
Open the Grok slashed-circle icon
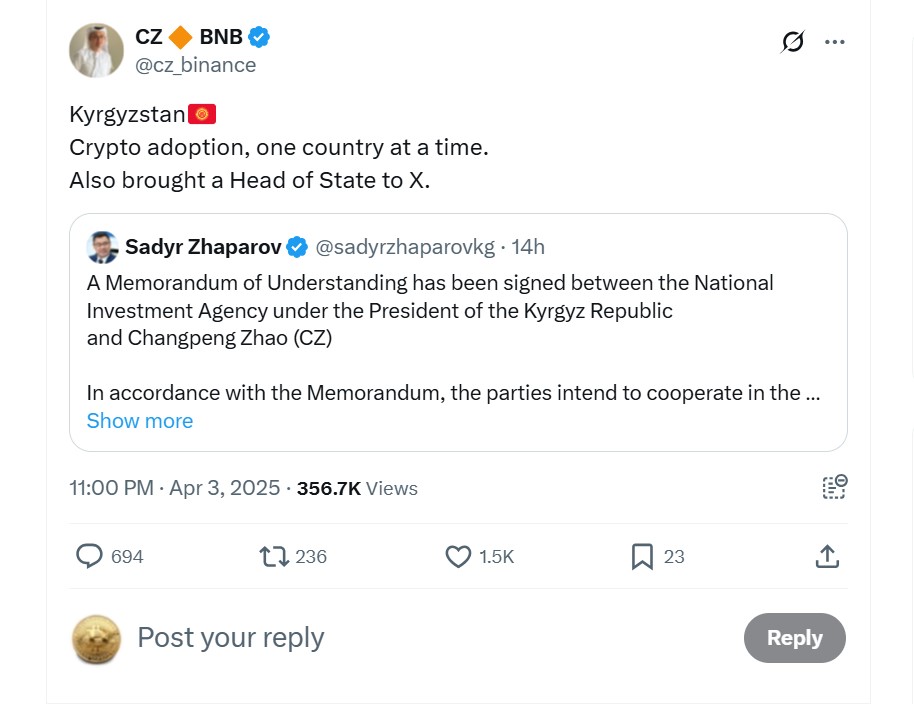point(792,42)
